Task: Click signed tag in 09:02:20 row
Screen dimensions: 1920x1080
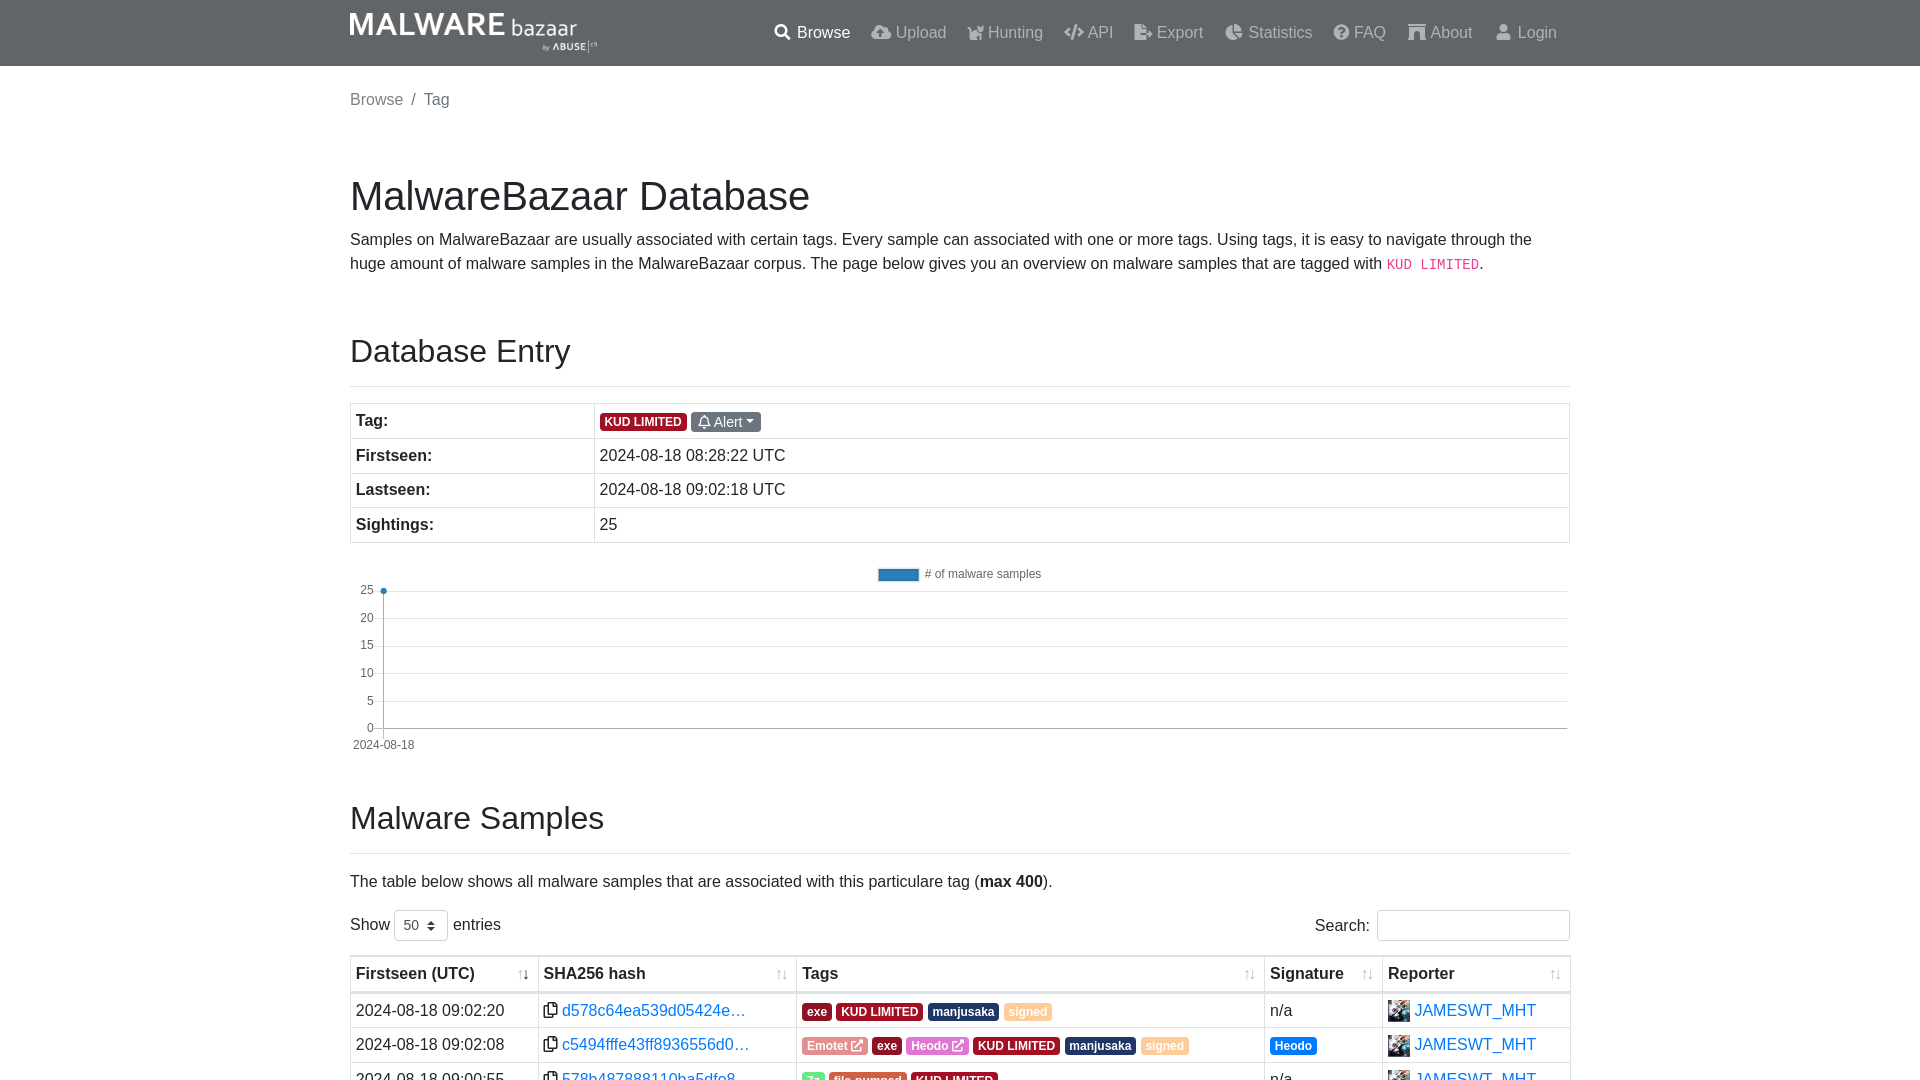Action: coord(1028,1012)
